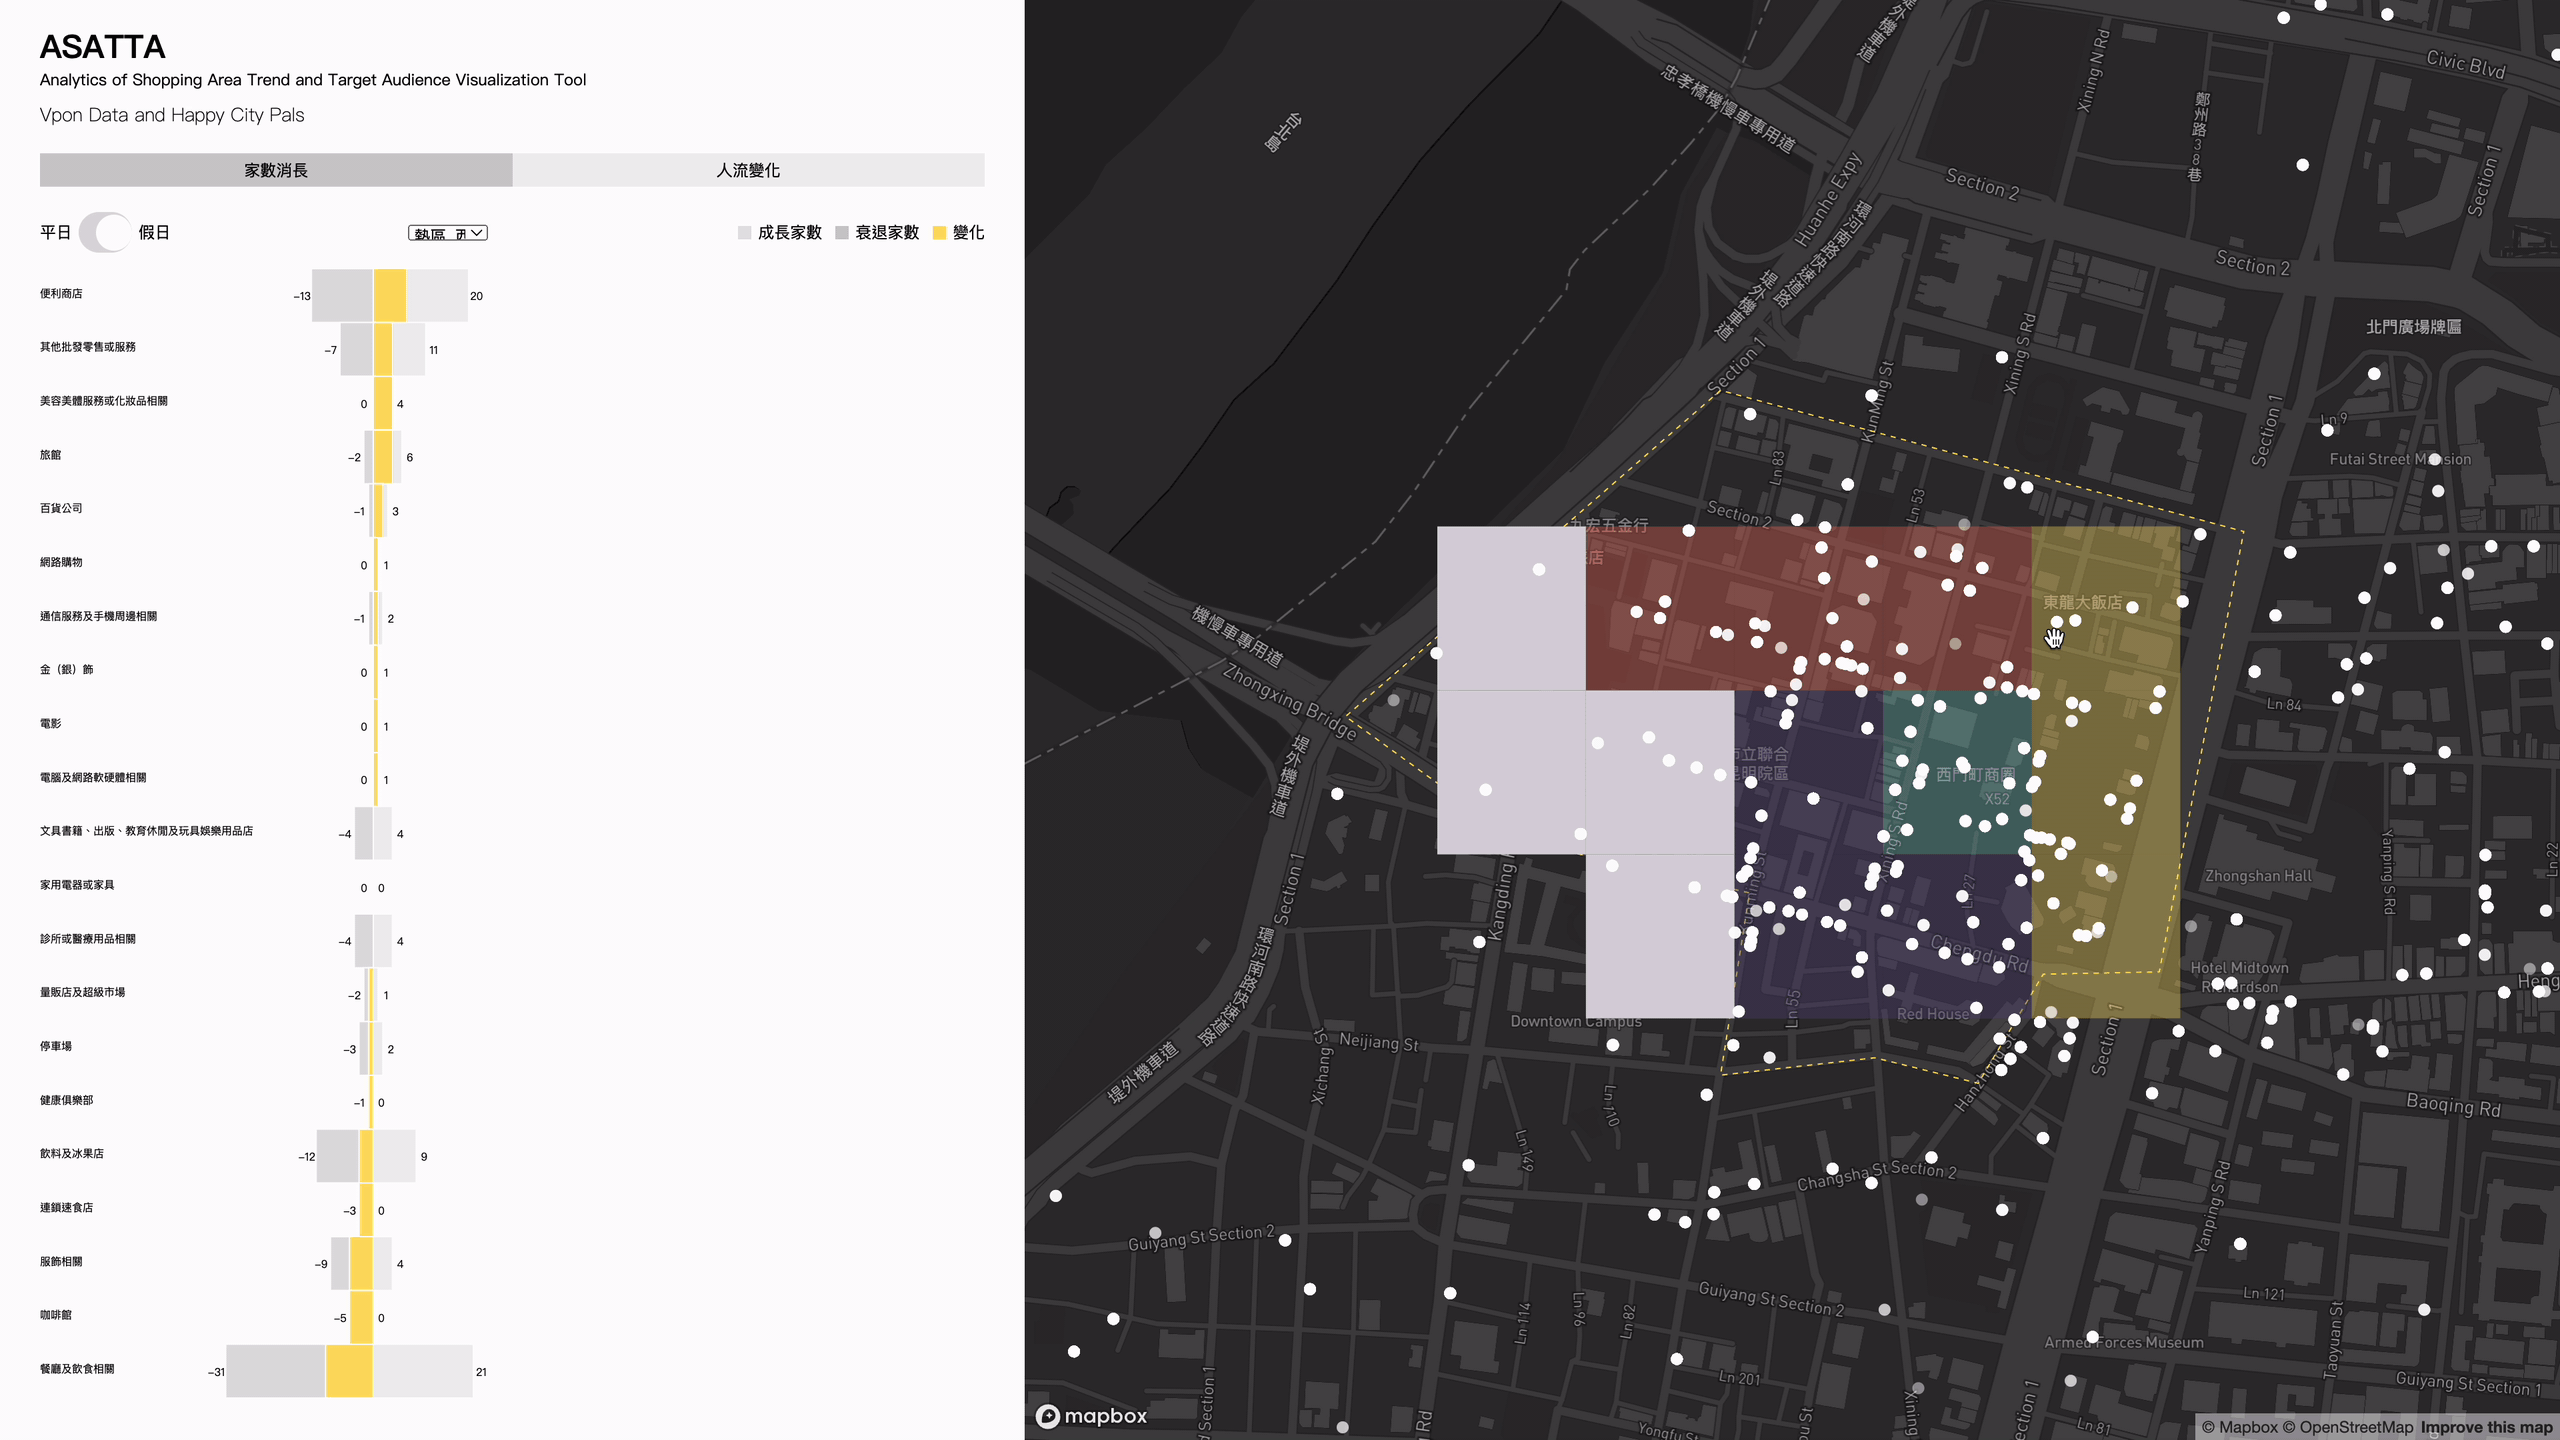The height and width of the screenshot is (1440, 2560).
Task: Click the yellow 變化 legend swatch
Action: 939,233
